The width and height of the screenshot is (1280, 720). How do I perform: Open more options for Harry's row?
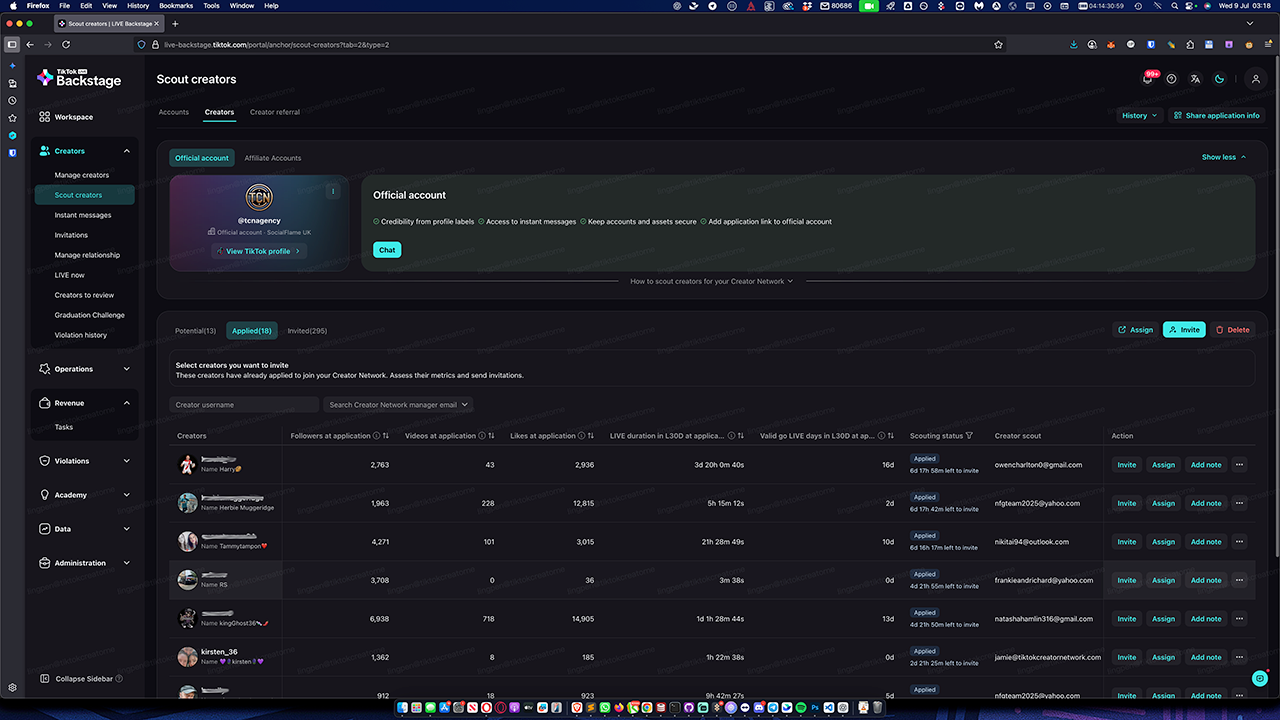click(1240, 464)
